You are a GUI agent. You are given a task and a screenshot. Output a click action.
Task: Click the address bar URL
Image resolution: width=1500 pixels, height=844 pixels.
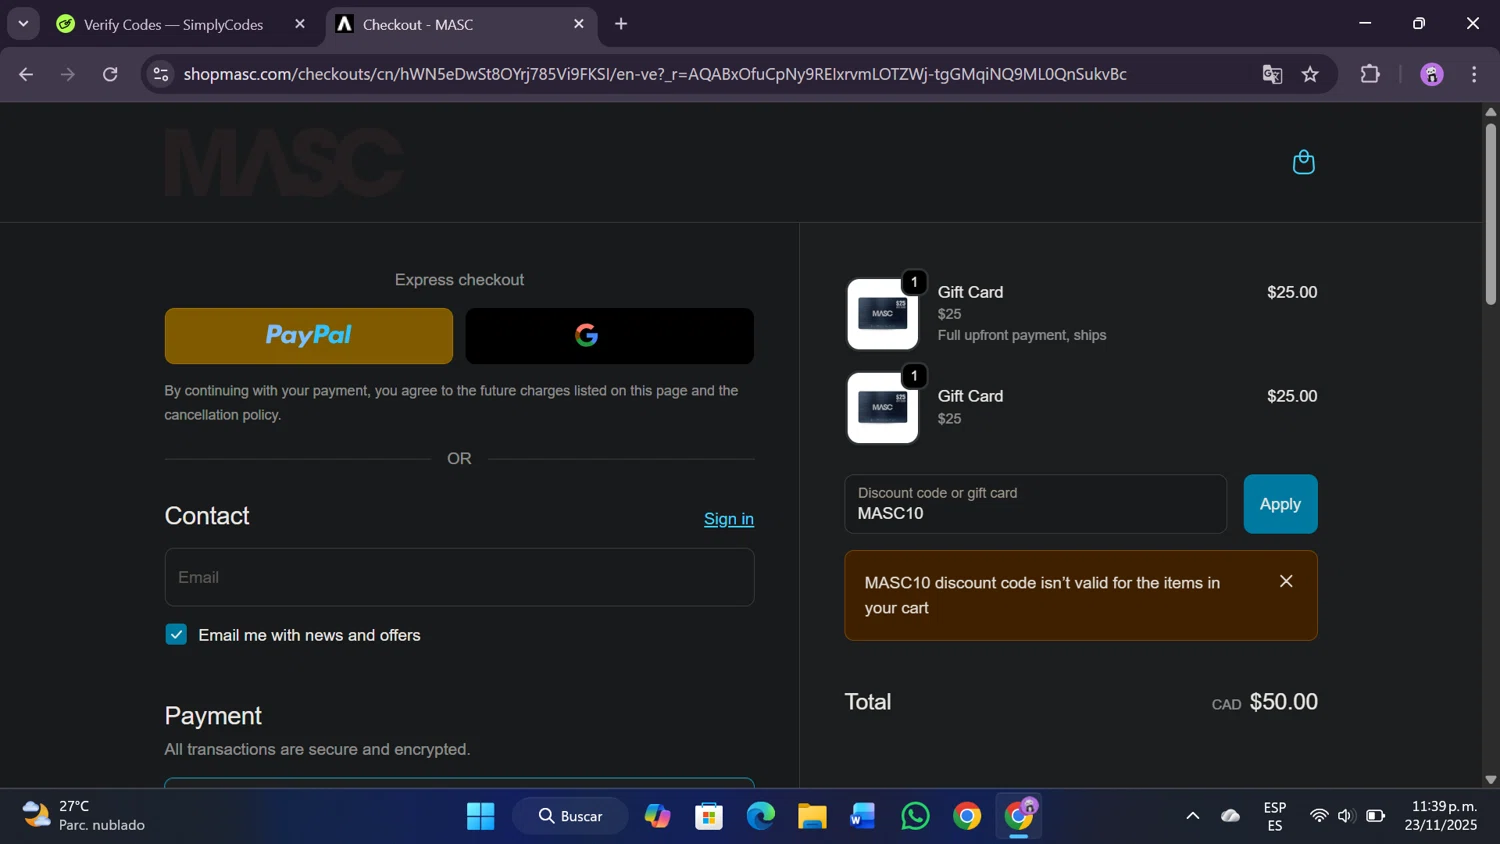pos(655,74)
